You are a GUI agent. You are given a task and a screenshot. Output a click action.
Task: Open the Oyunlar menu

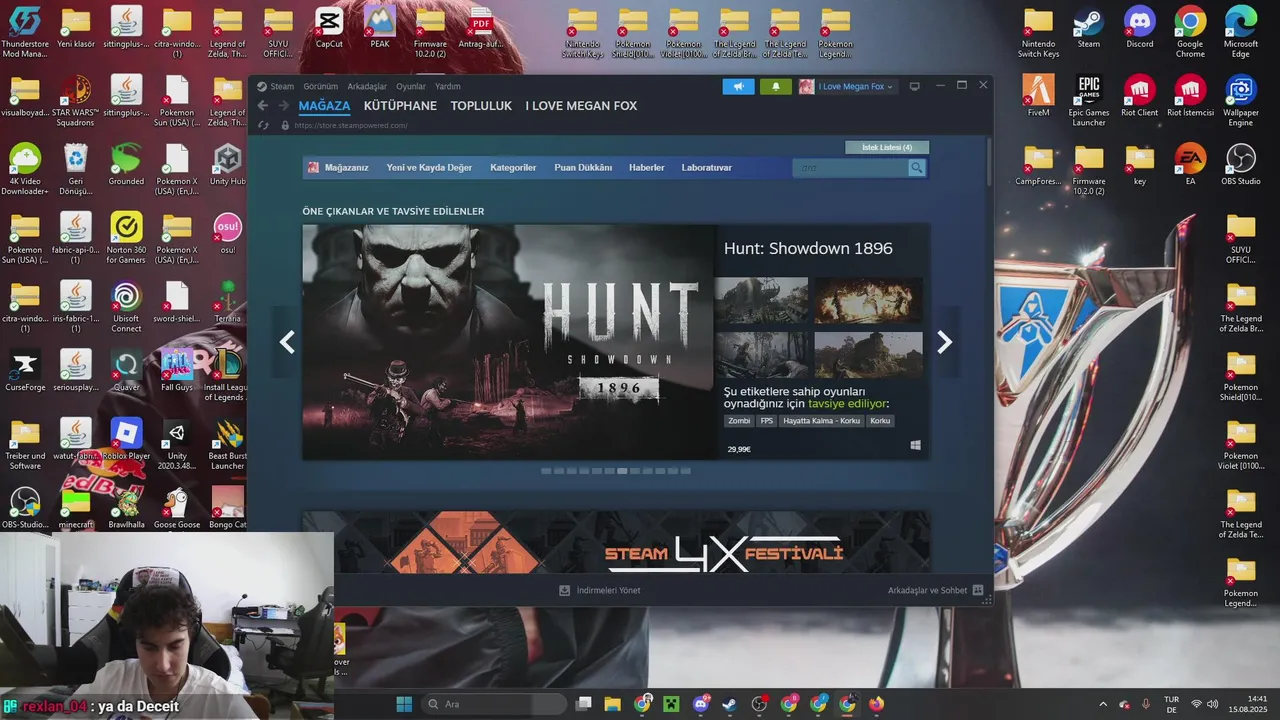(x=411, y=87)
